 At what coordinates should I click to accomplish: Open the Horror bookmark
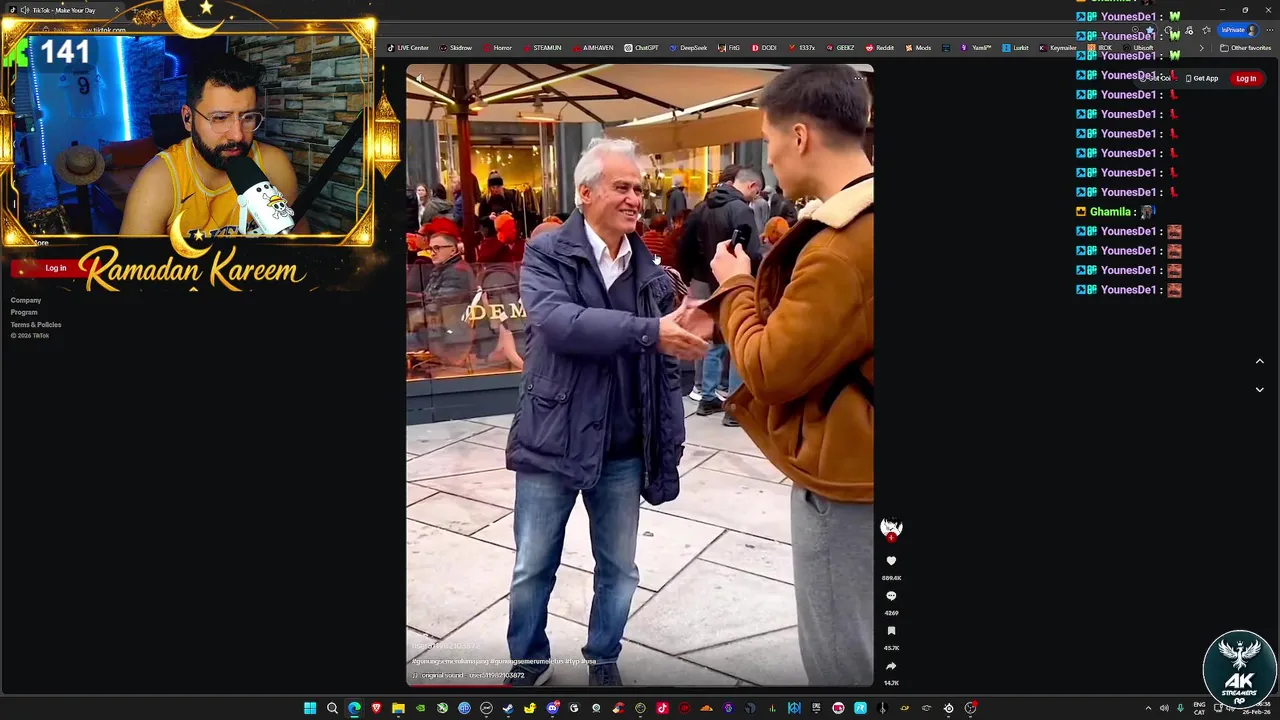coord(497,48)
